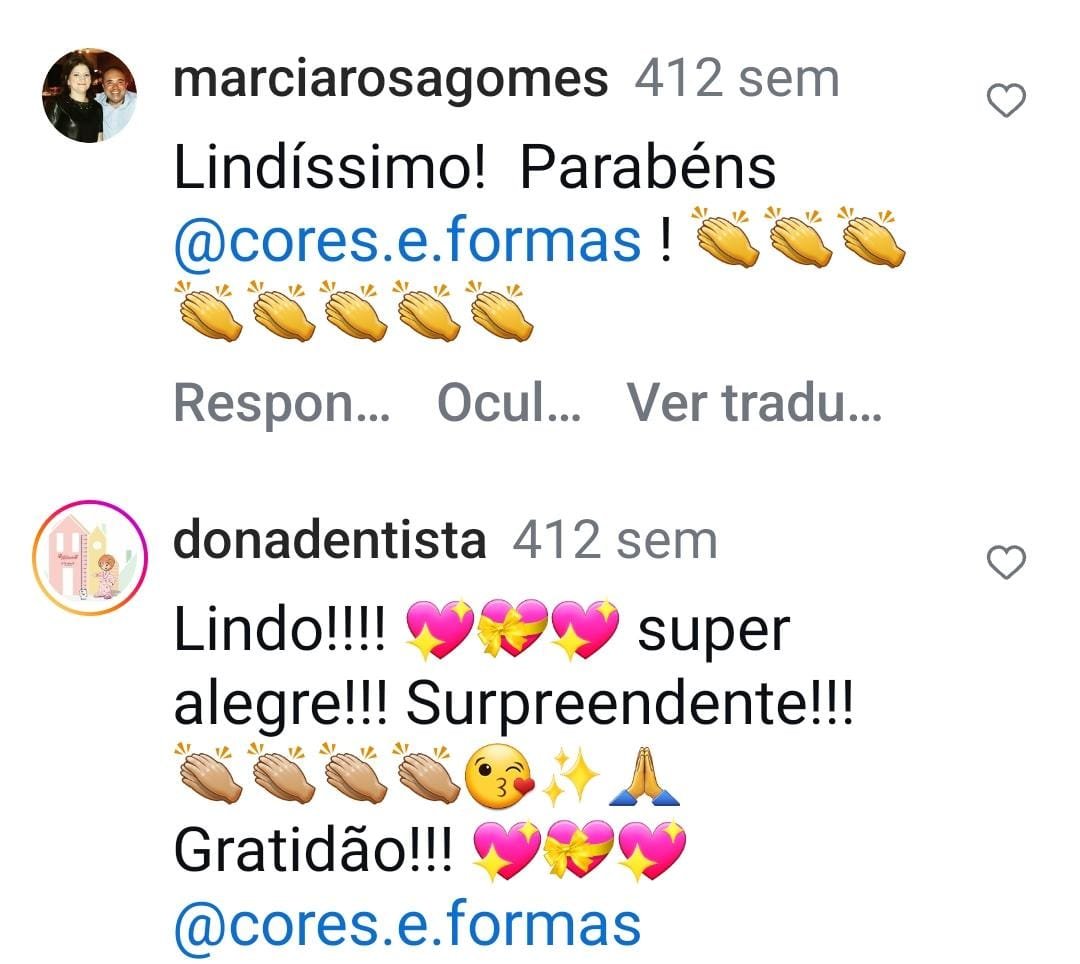The height and width of the screenshot is (964, 1080).
Task: Tap the folded hands emoji
Action: 645,775
